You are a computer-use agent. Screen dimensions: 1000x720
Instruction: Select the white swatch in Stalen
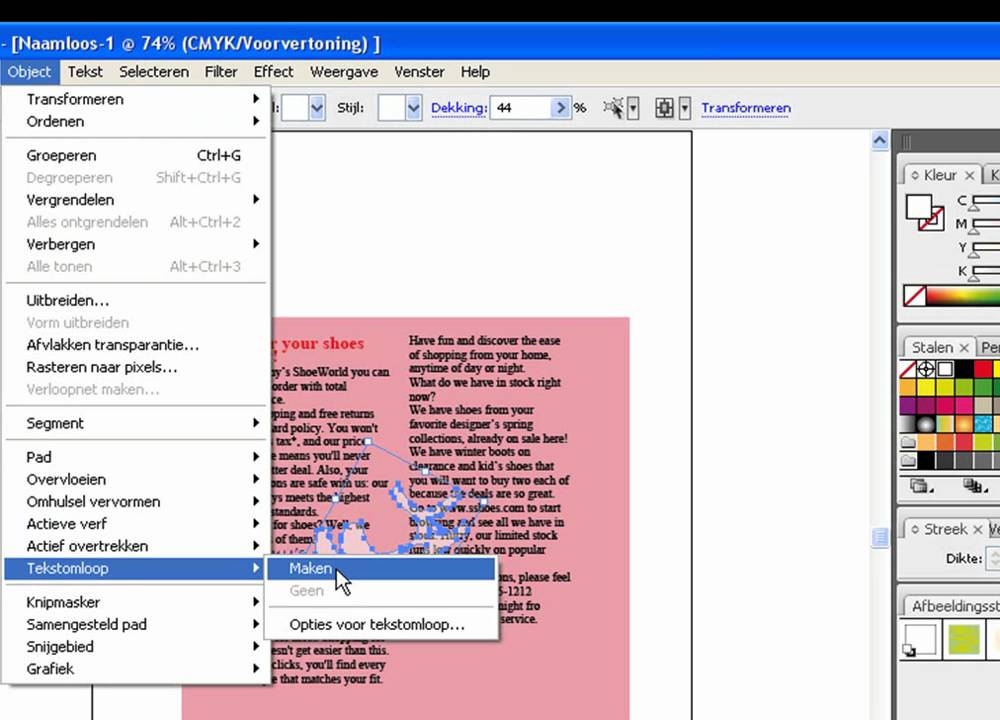pos(945,369)
